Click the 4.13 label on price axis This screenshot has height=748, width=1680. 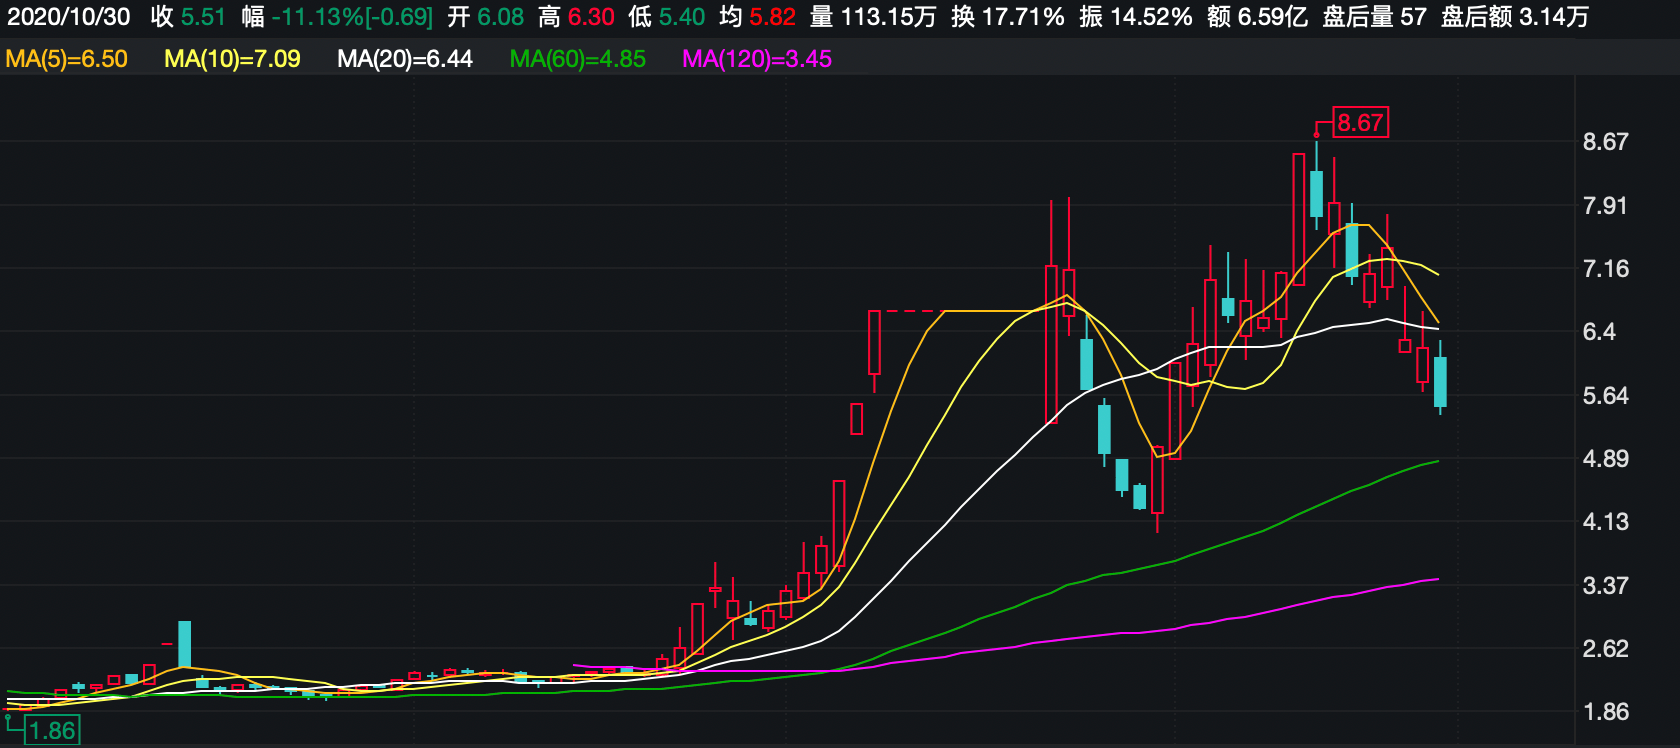click(x=1605, y=522)
